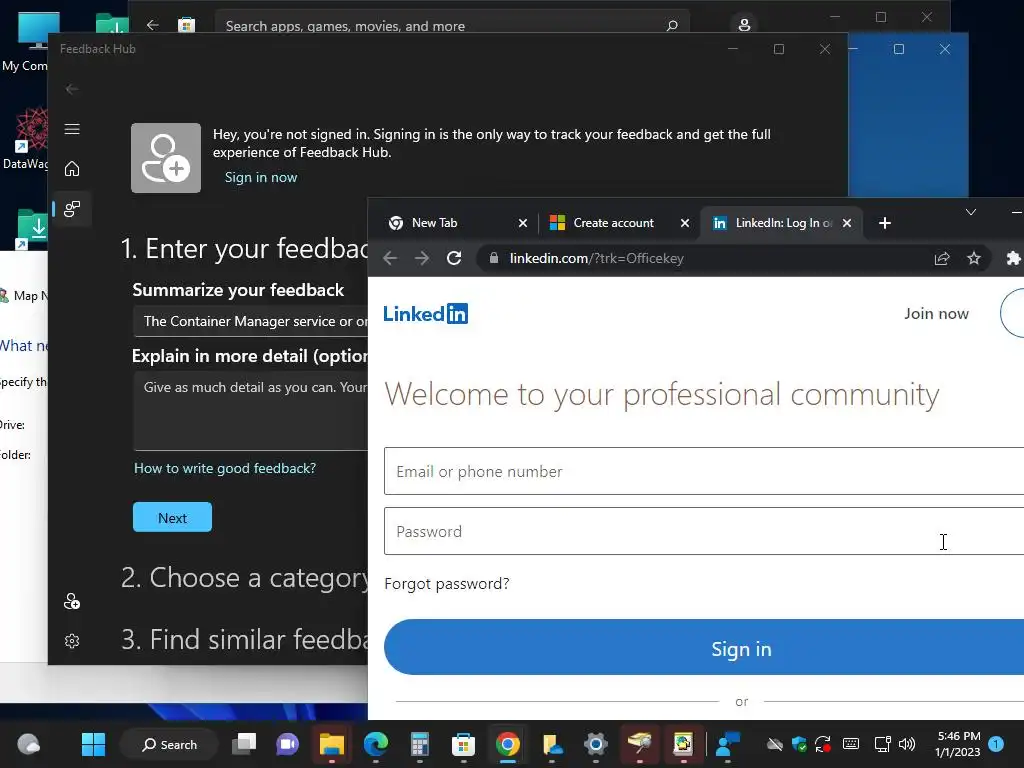The height and width of the screenshot is (768, 1024).
Task: Open Windows Security tray icon
Action: pyautogui.click(x=799, y=744)
